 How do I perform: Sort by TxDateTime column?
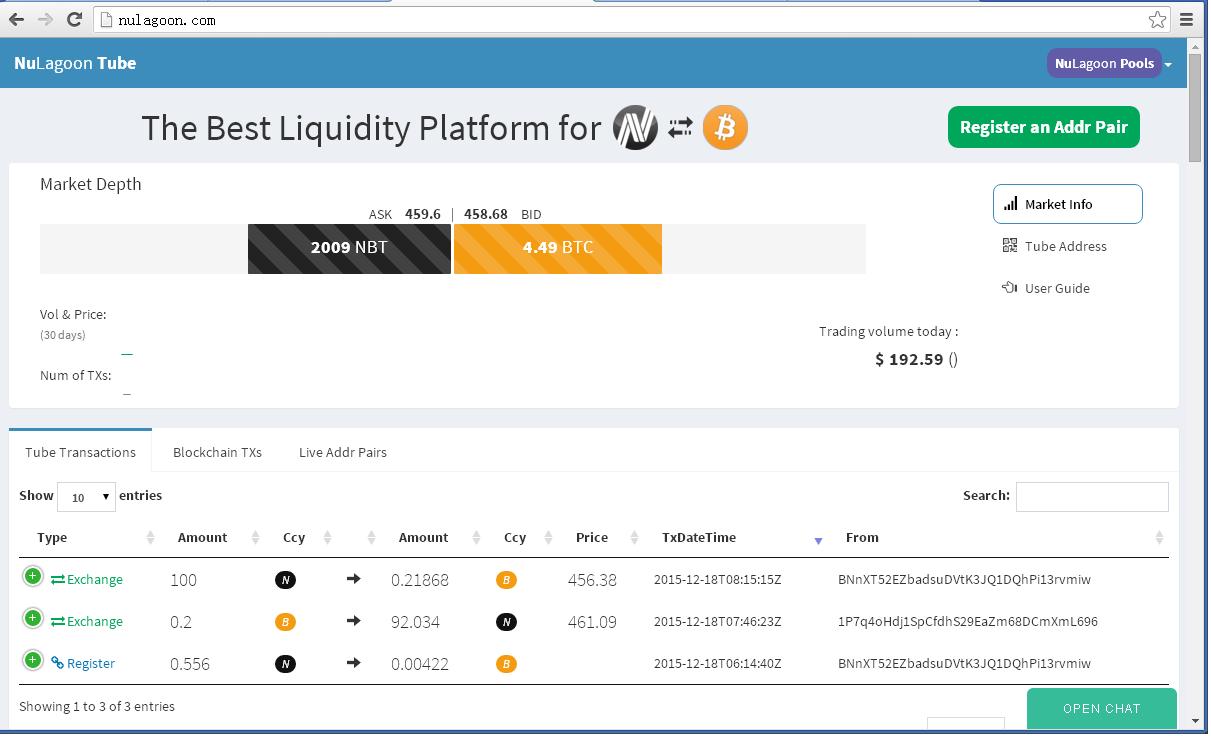736,538
